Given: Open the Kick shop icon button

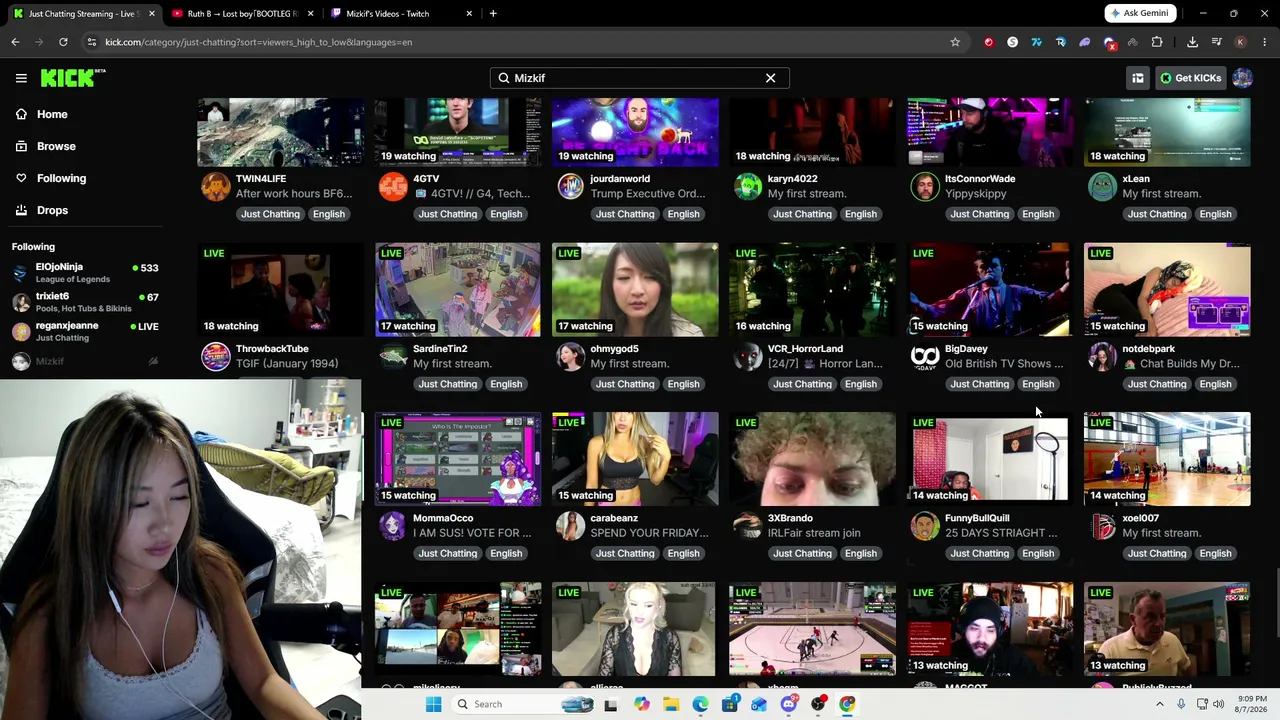Looking at the screenshot, I should click(x=1138, y=78).
